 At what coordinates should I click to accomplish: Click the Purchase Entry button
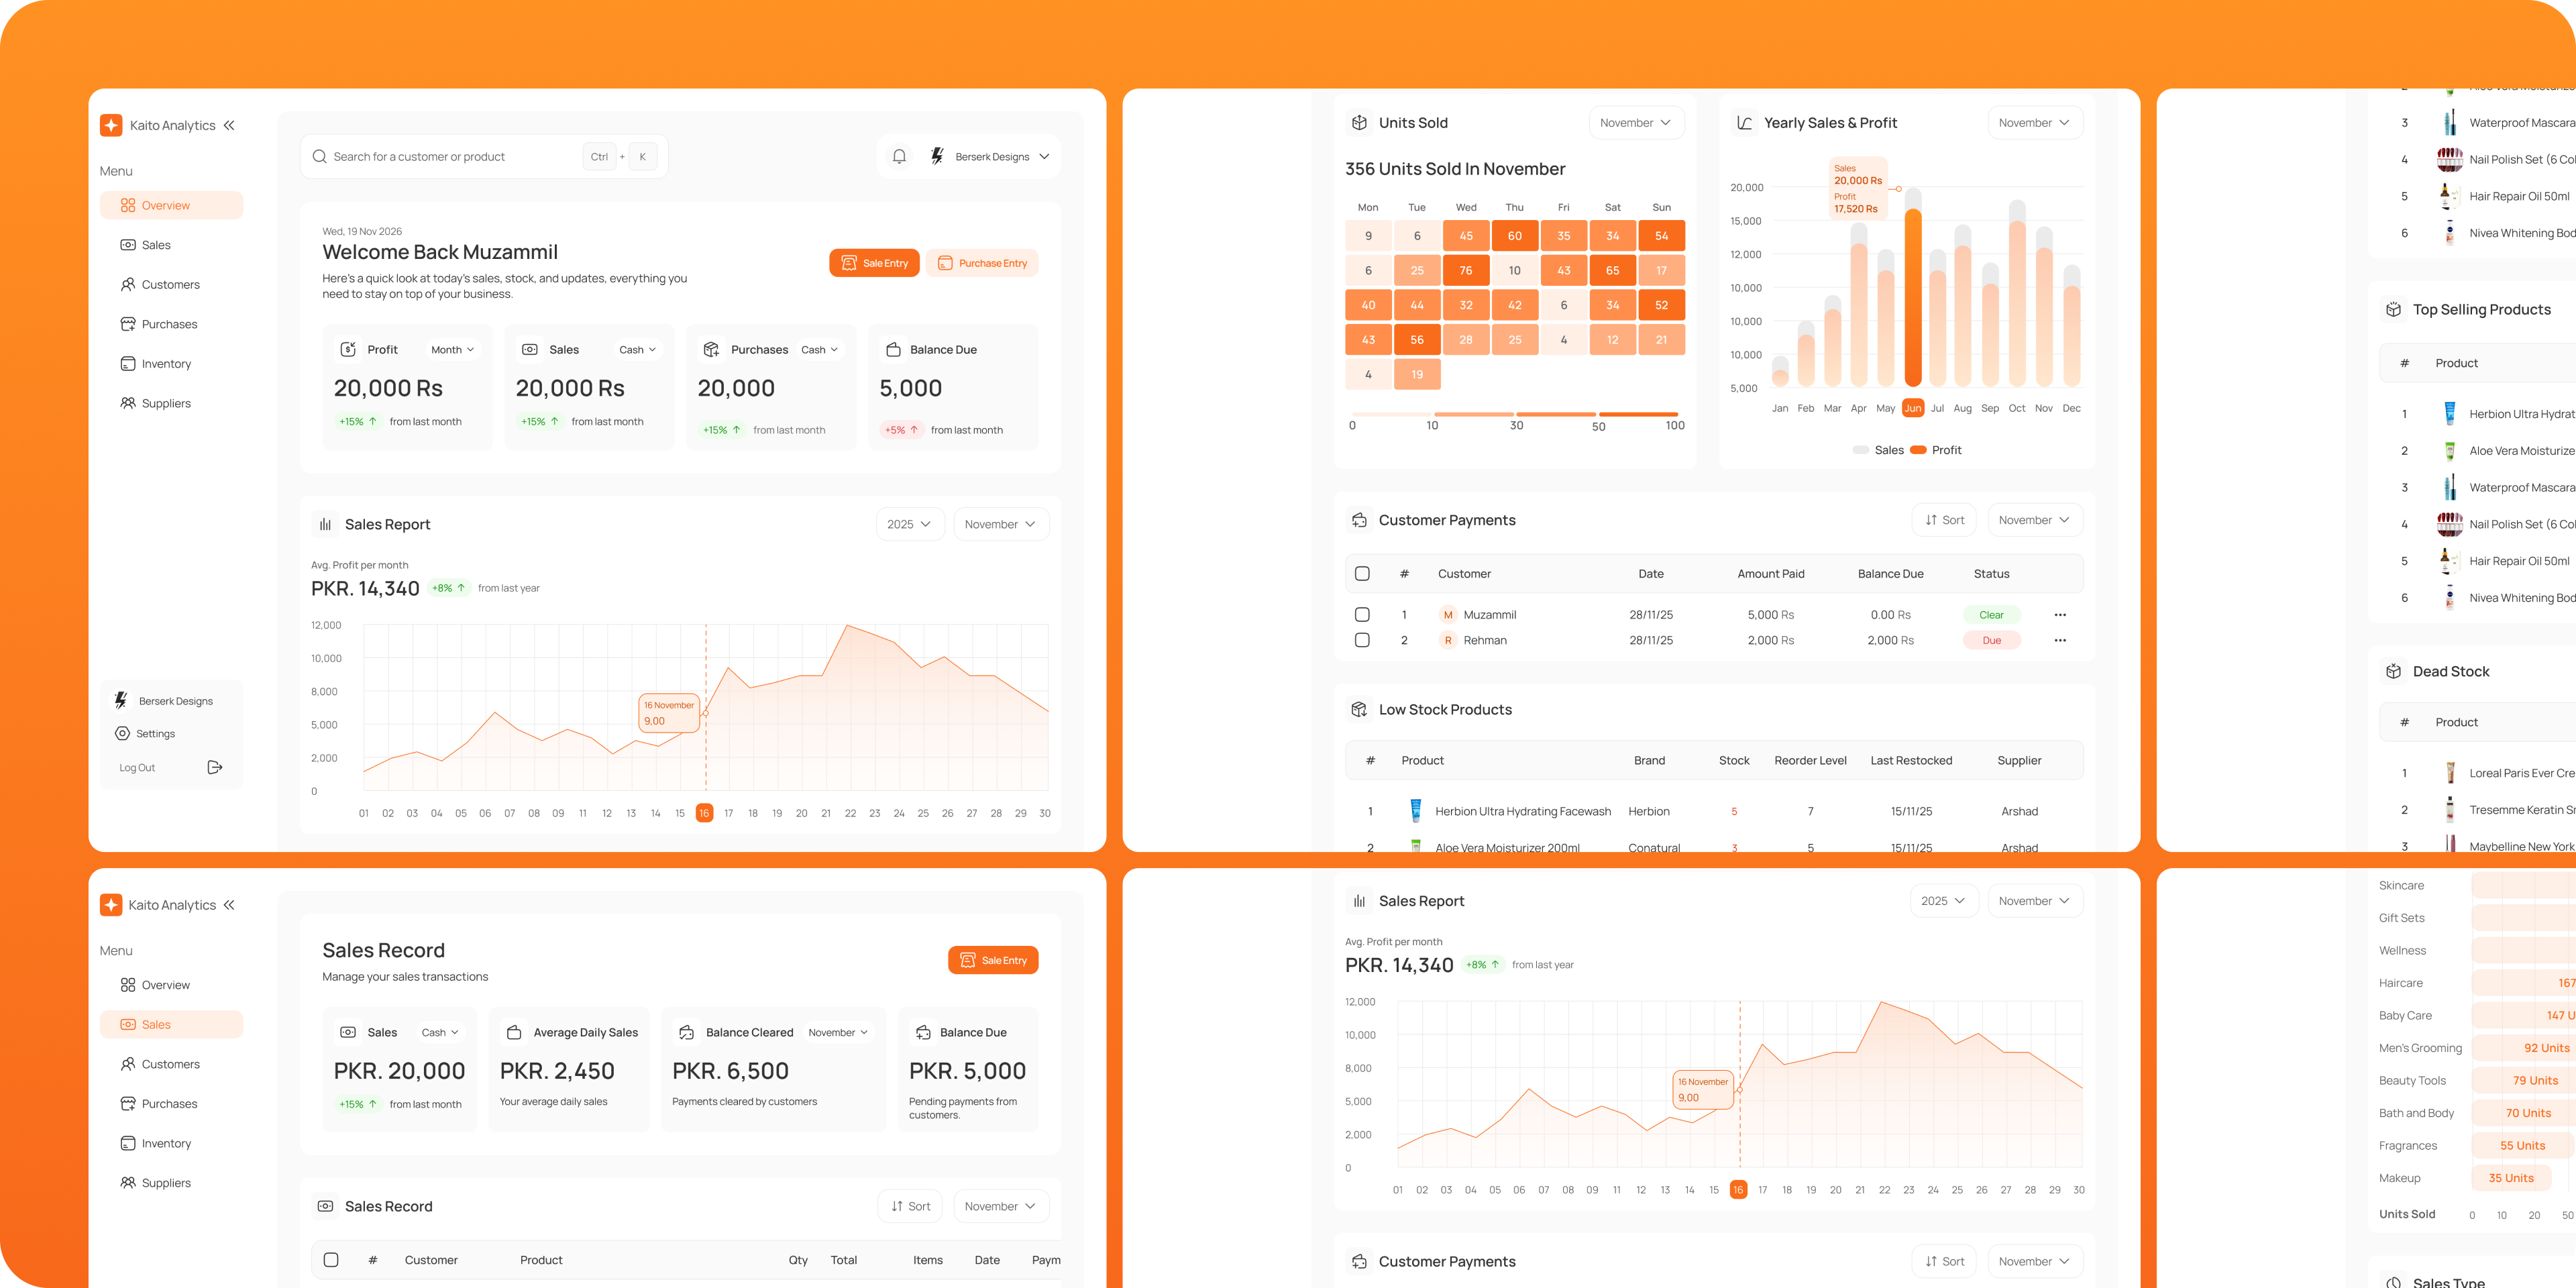982,263
